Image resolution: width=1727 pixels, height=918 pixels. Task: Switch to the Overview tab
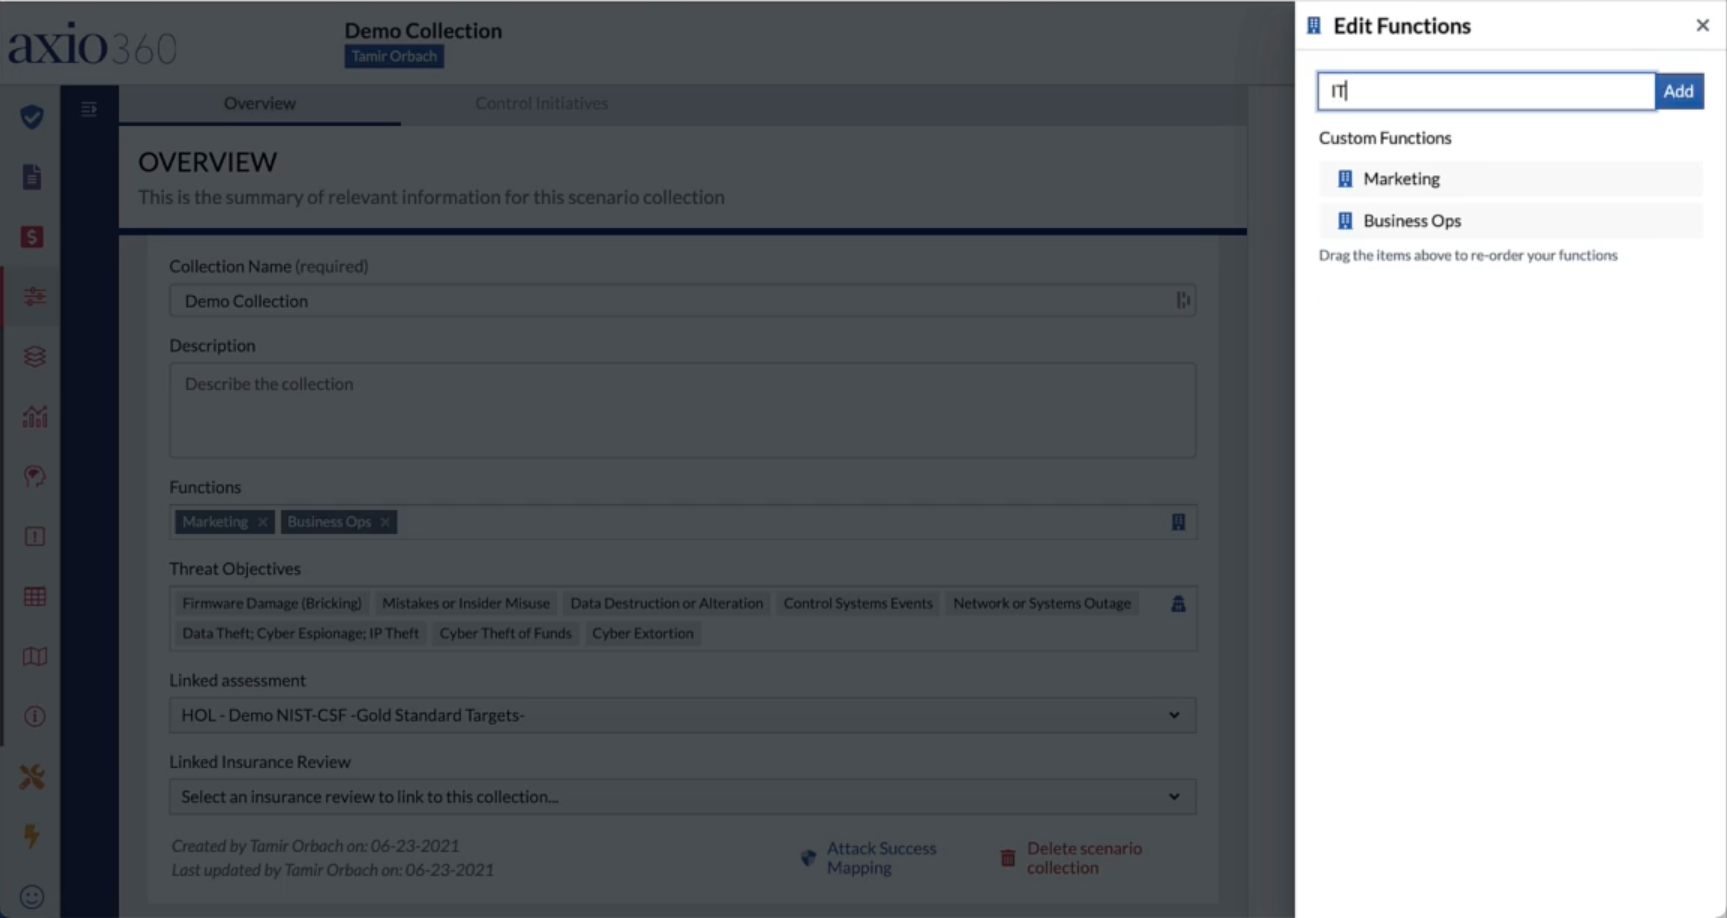tap(260, 103)
